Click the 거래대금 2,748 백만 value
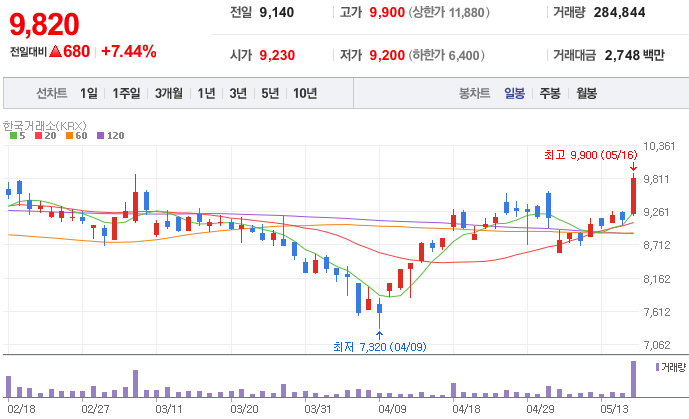Screen dimensions: 689x419 coord(635,55)
